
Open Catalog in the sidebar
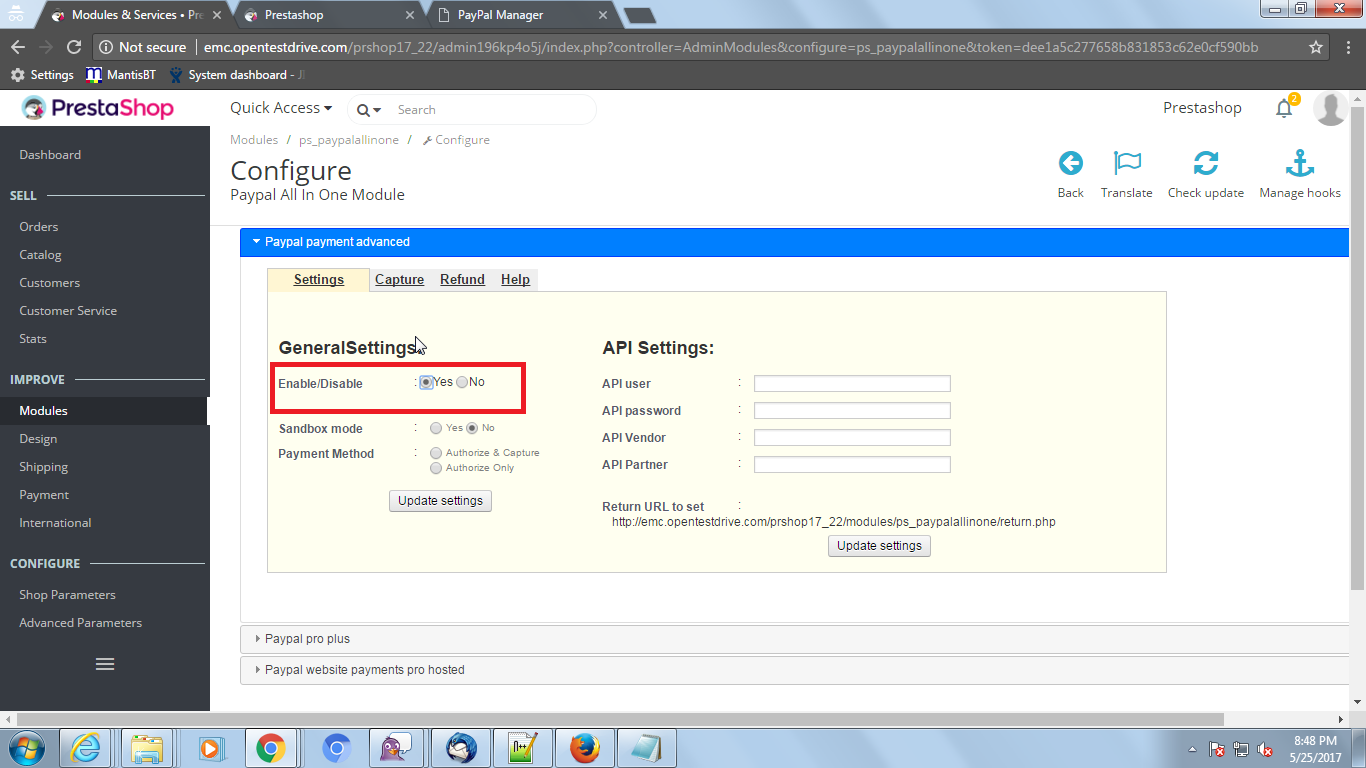pos(40,255)
